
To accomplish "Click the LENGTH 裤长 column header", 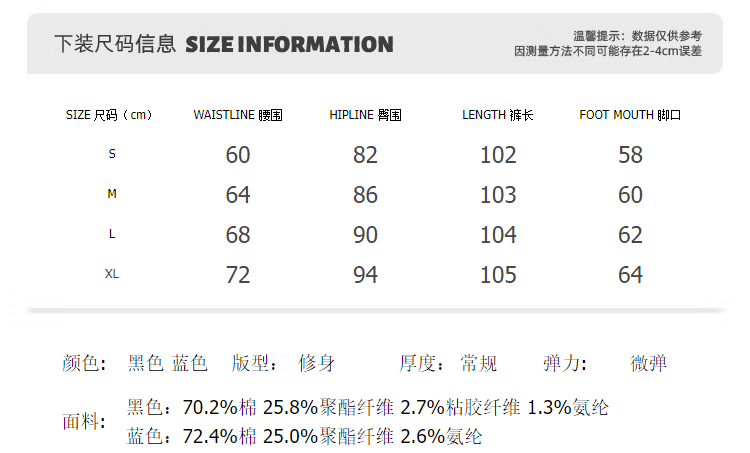I will tap(497, 115).
